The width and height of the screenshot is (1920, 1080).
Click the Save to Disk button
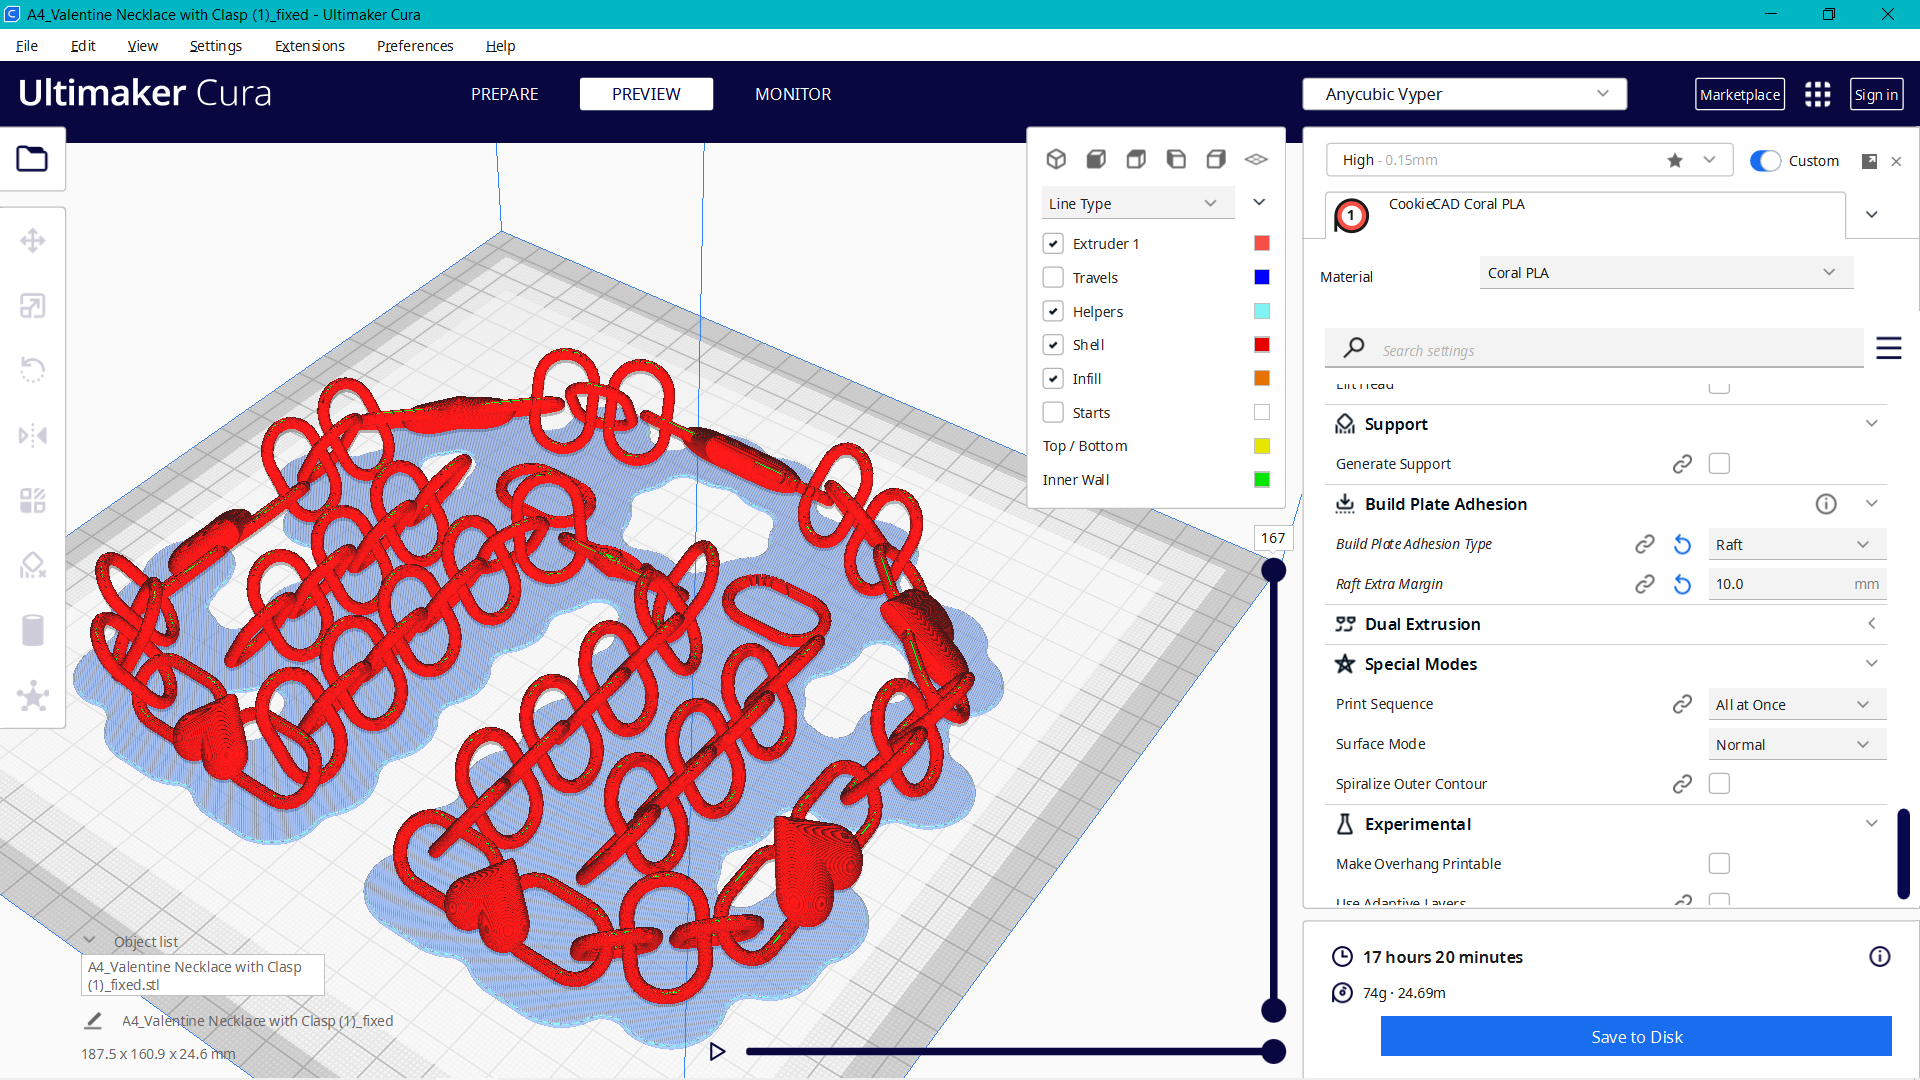[x=1636, y=1037]
